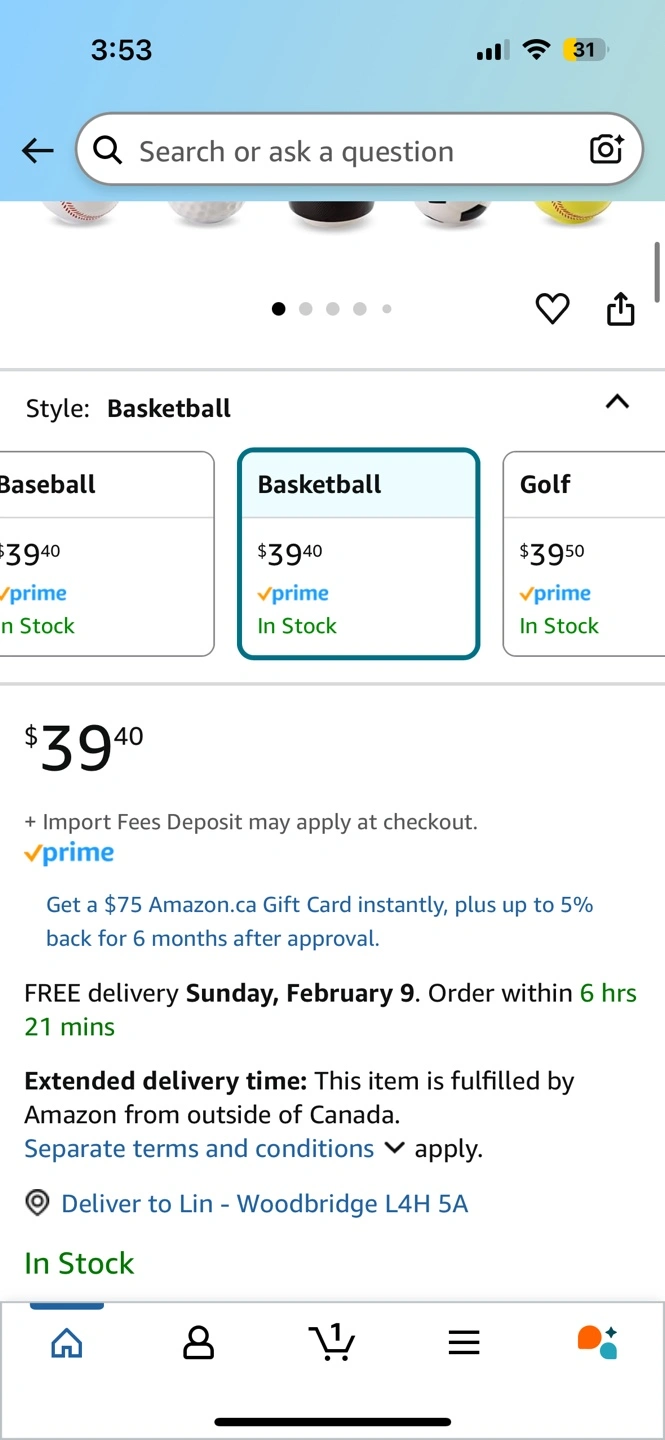
Task: Select the Baseball style option
Action: (x=105, y=554)
